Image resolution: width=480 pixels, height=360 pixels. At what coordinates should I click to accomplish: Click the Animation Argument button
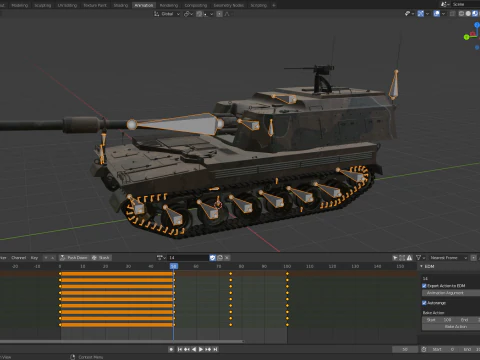(451, 293)
